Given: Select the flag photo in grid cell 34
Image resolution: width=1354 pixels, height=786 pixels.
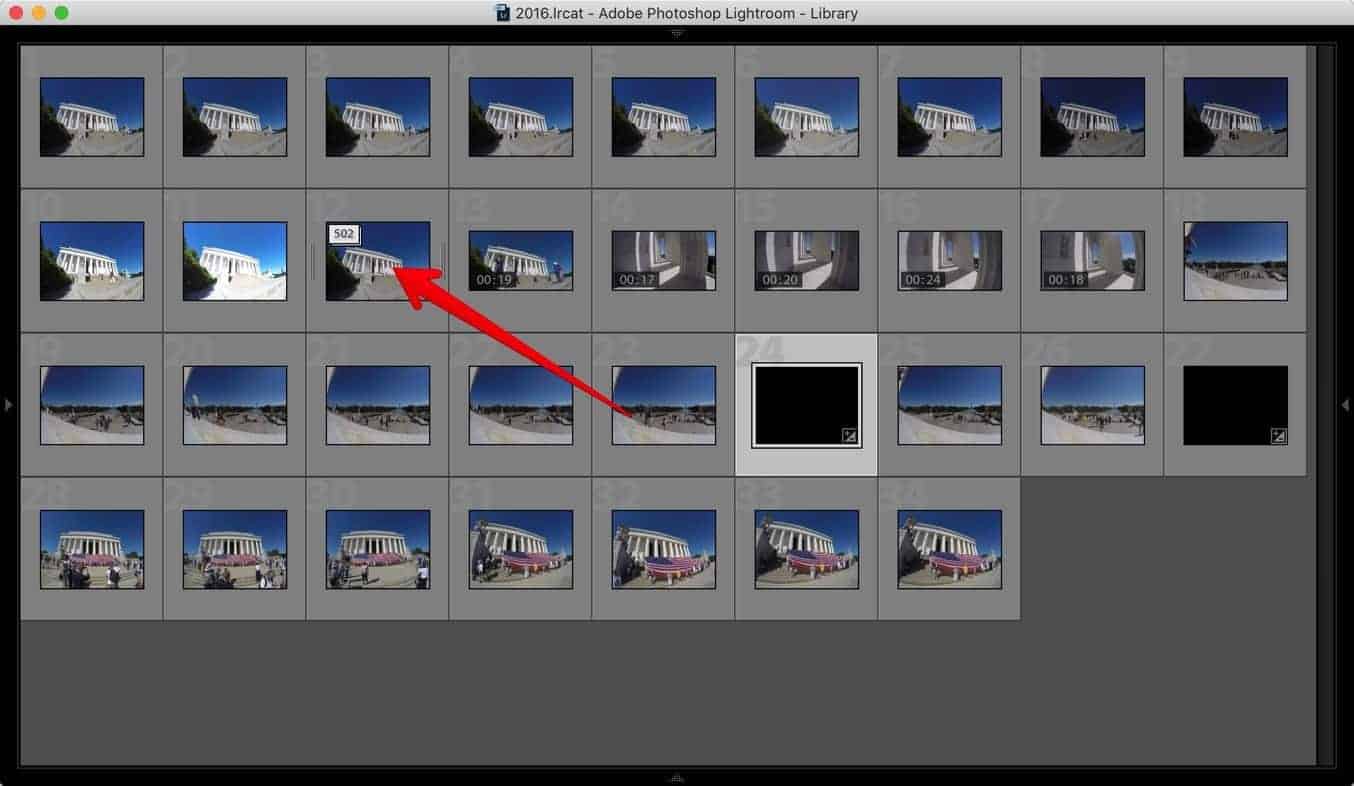Looking at the screenshot, I should [x=950, y=549].
